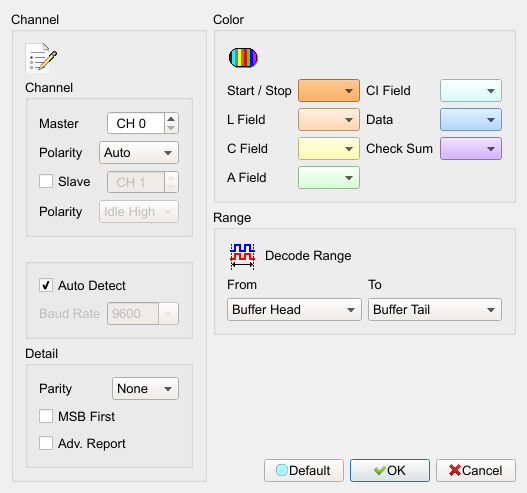This screenshot has width=527, height=493.
Task: Pick the C Field yellow color swatch
Action: pyautogui.click(x=329, y=149)
